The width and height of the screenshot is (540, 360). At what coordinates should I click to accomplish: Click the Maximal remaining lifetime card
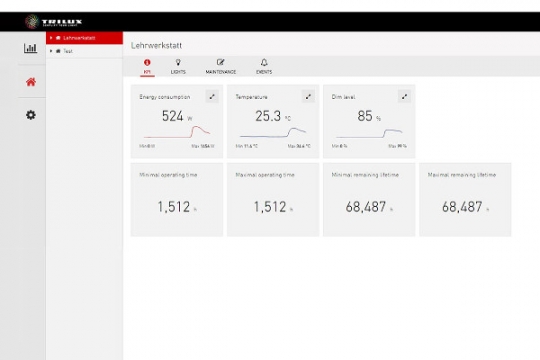[465, 200]
